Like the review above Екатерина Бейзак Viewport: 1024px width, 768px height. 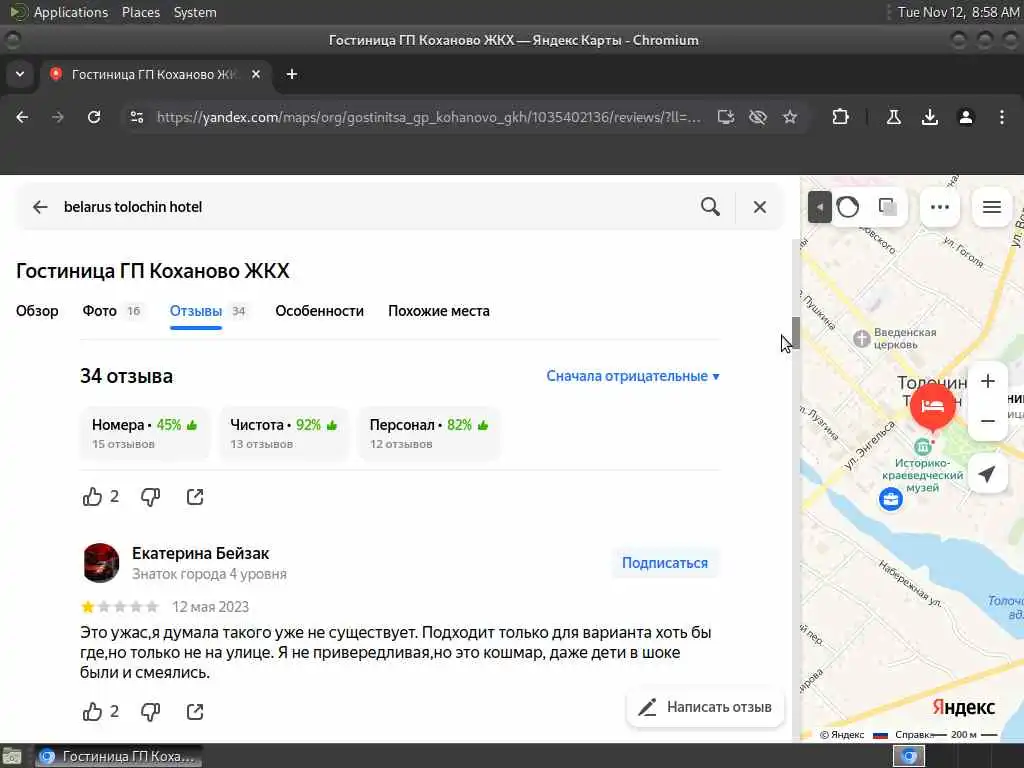point(93,497)
